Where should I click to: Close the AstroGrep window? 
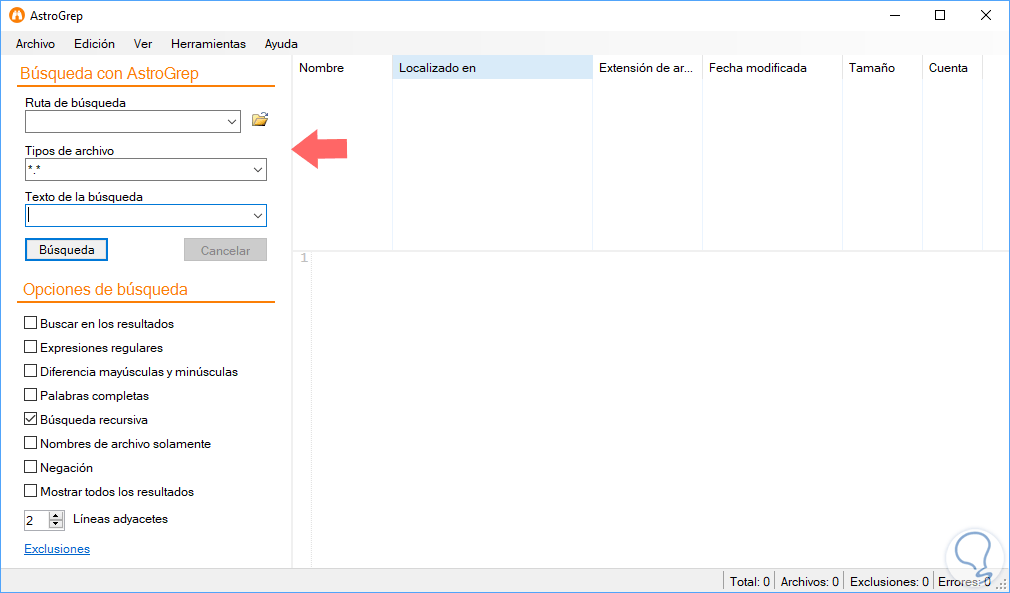click(x=986, y=15)
